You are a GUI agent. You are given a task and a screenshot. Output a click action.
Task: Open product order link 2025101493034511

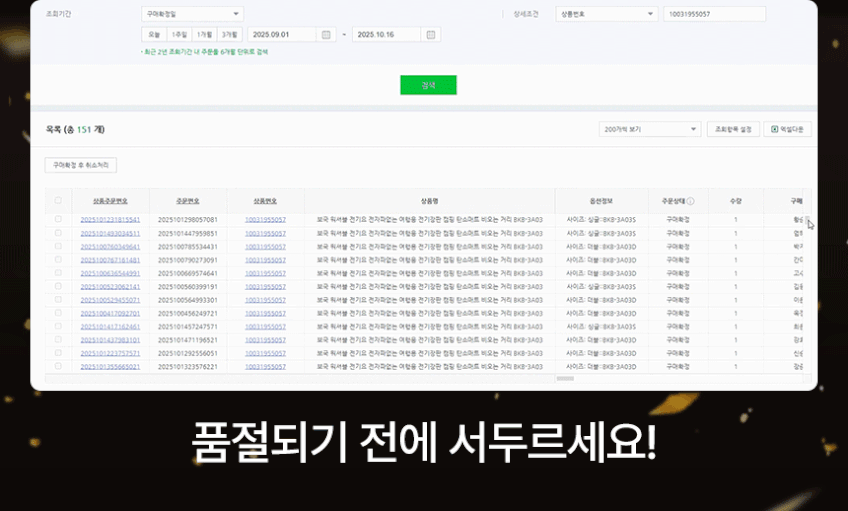click(110, 234)
